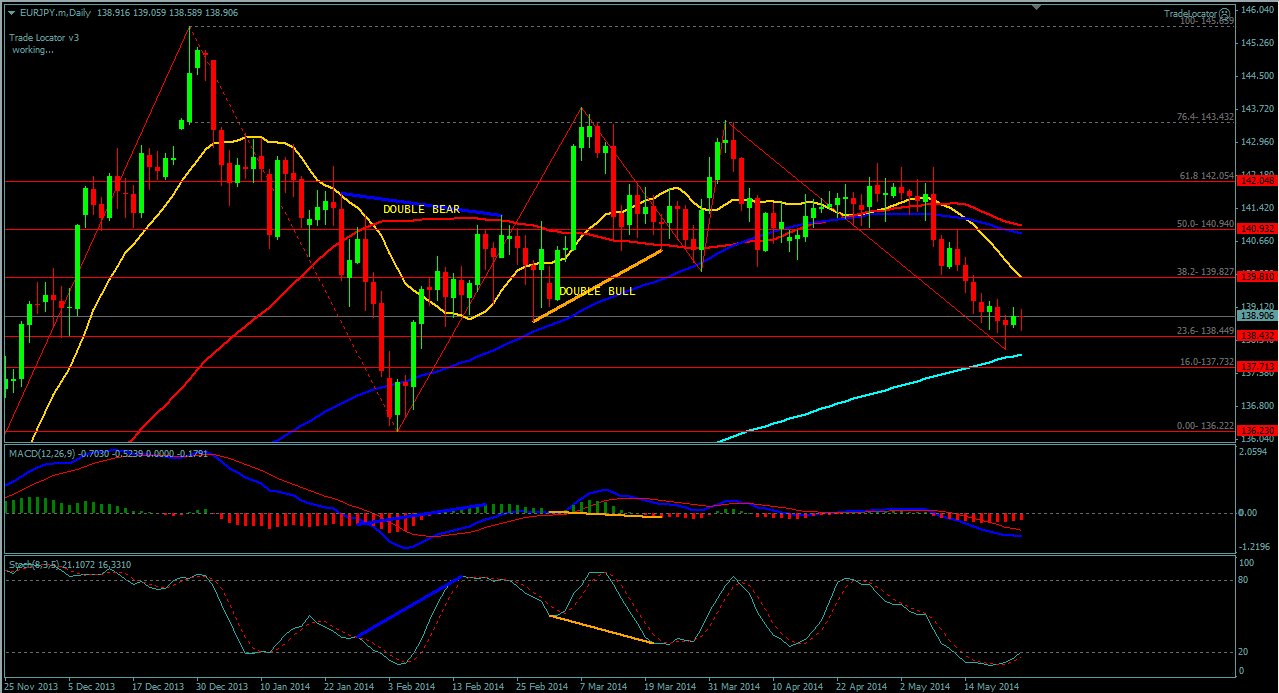
Task: Click the 'working...' status text
Action: tap(32, 49)
